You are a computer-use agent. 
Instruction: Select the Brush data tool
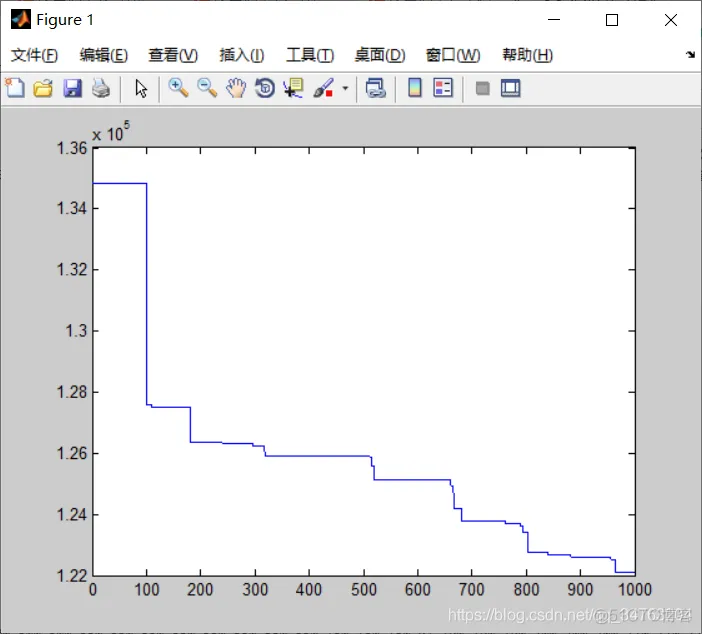(324, 88)
